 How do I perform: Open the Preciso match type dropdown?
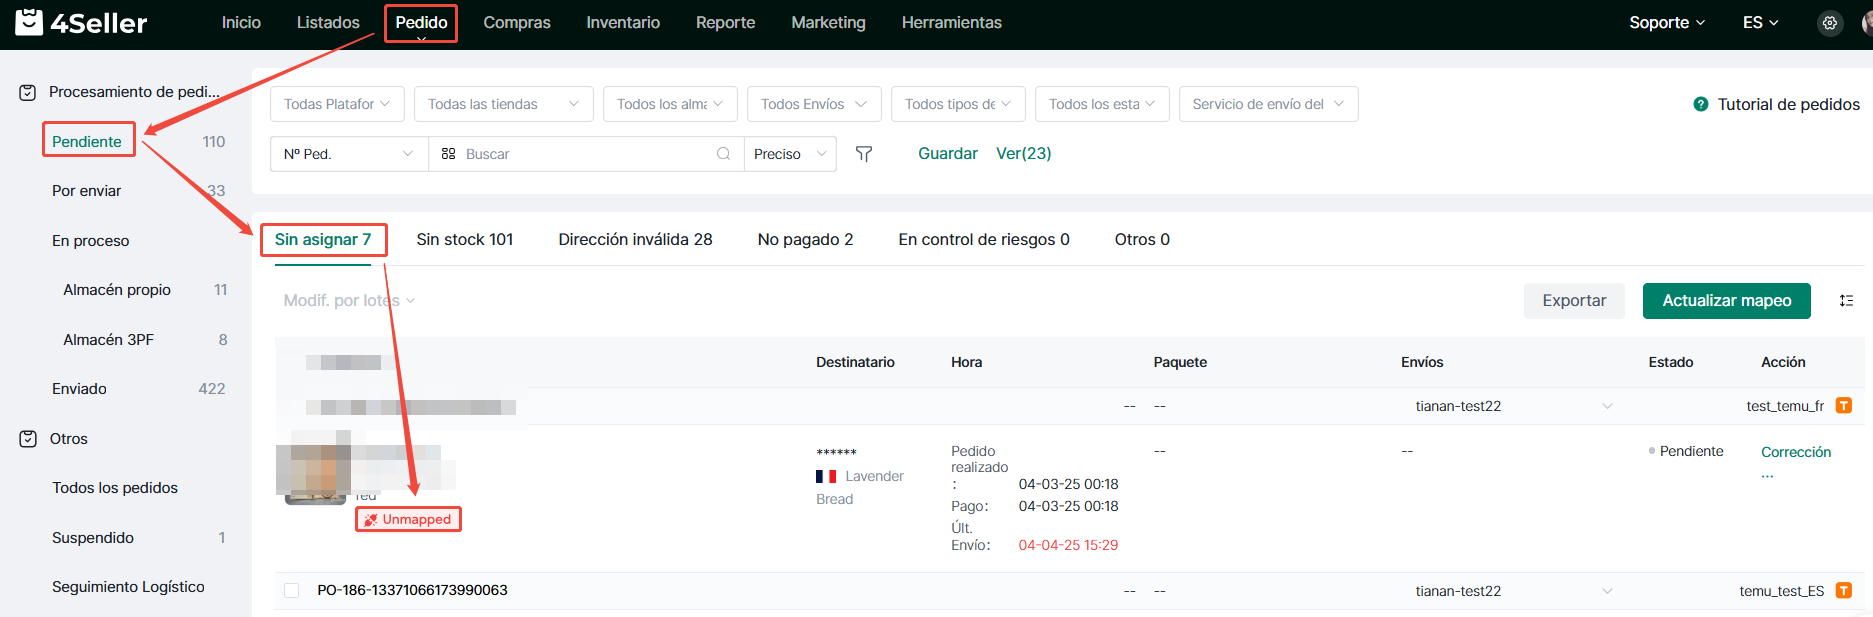pyautogui.click(x=789, y=154)
